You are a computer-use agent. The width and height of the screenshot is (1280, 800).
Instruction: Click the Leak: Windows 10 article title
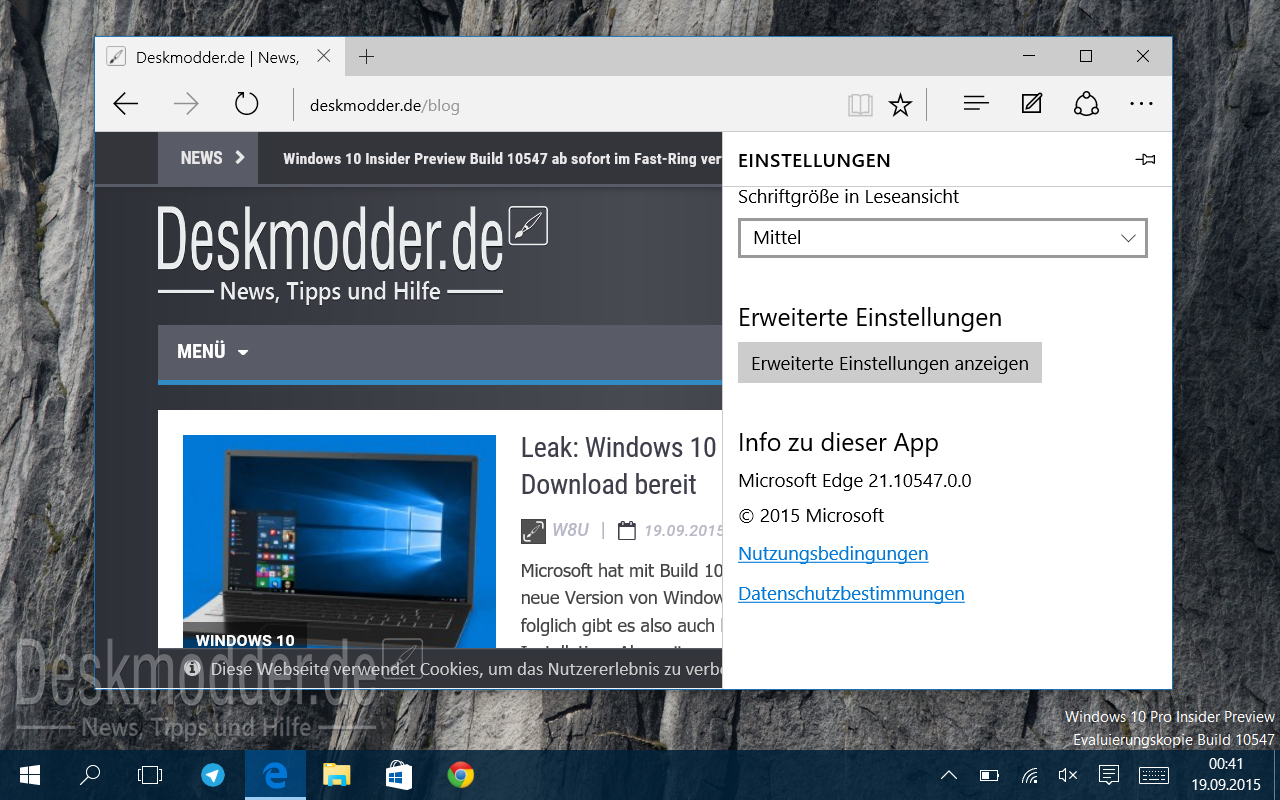click(x=619, y=466)
